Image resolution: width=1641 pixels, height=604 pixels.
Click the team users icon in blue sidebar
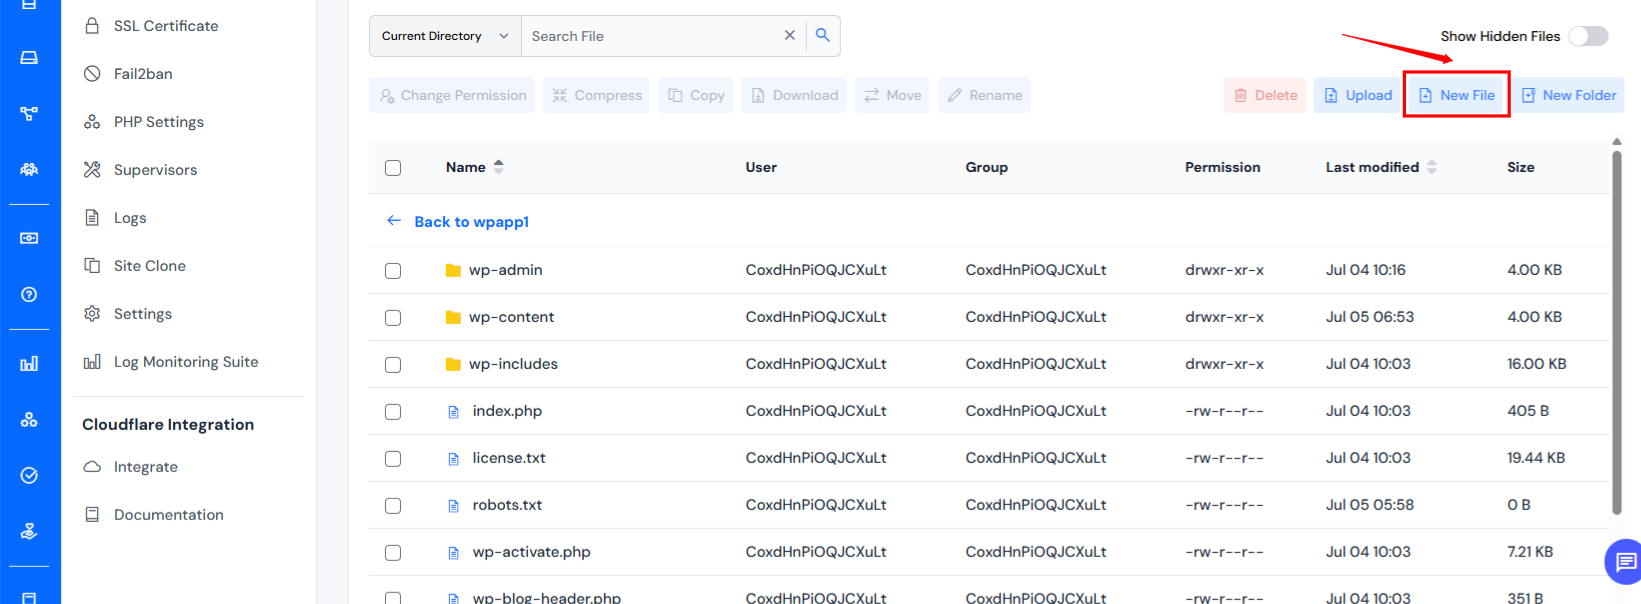tap(29, 170)
